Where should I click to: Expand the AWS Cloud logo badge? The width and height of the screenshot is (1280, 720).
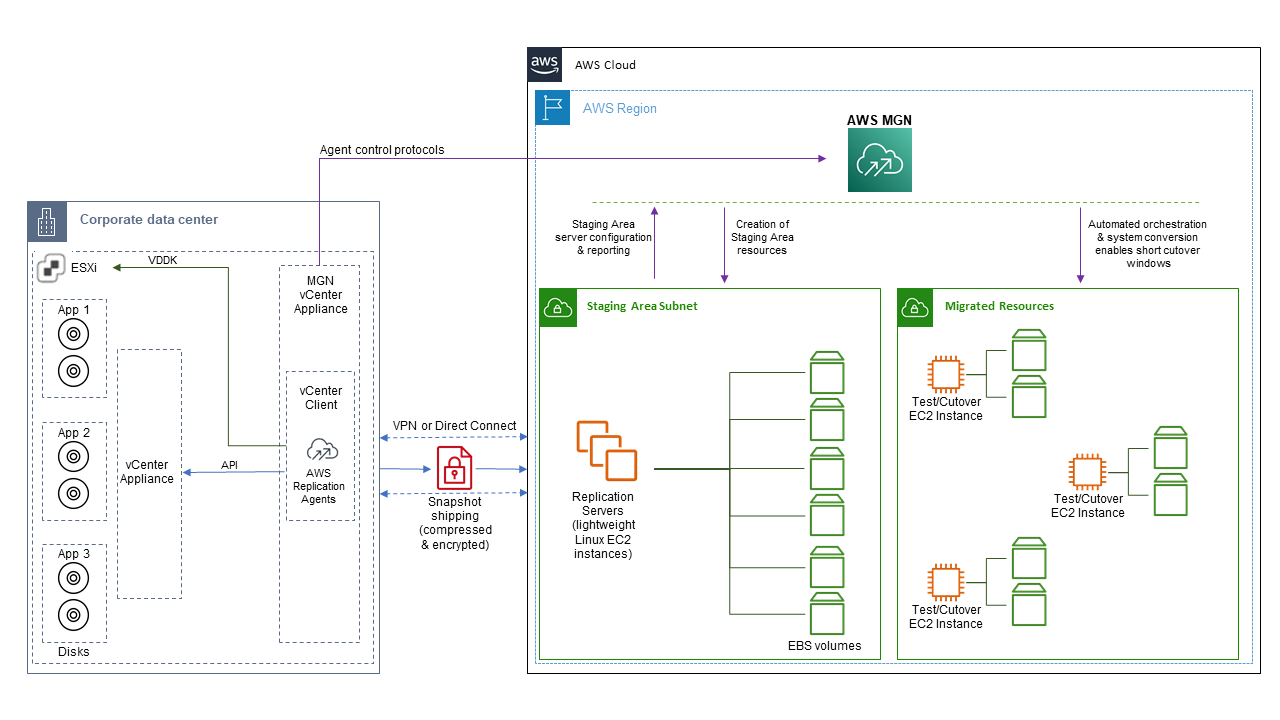pyautogui.click(x=545, y=64)
